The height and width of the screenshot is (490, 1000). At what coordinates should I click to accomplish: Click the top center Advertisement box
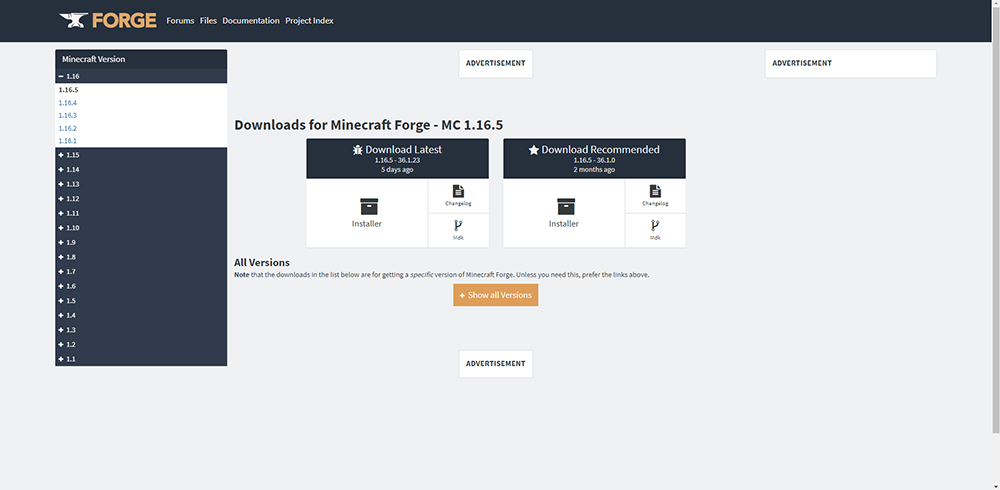(496, 64)
